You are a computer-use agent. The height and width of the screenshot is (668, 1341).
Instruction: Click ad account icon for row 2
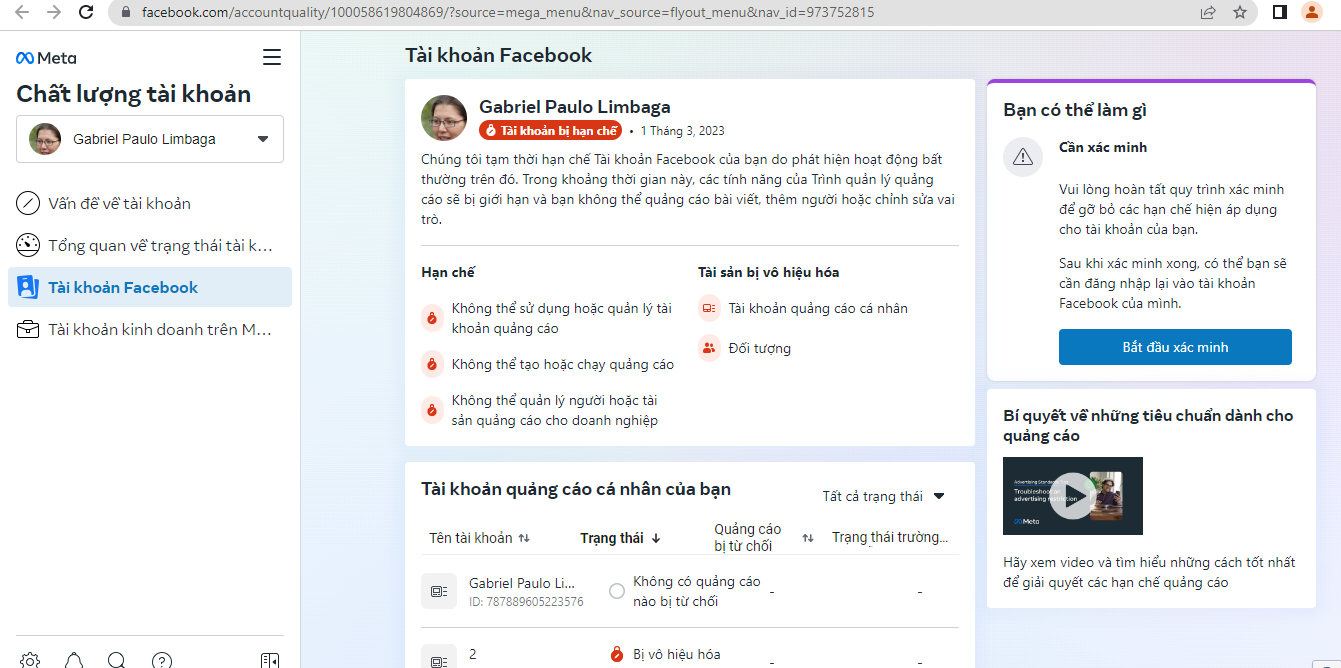[439, 656]
